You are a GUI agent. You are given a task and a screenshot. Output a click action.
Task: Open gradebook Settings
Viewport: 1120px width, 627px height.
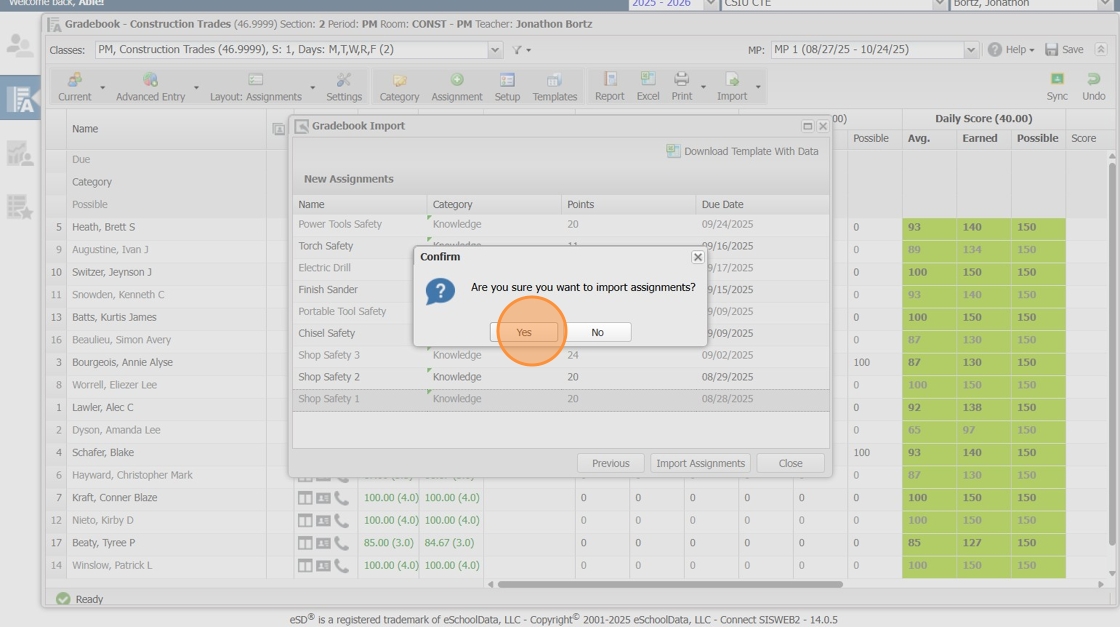coord(344,87)
